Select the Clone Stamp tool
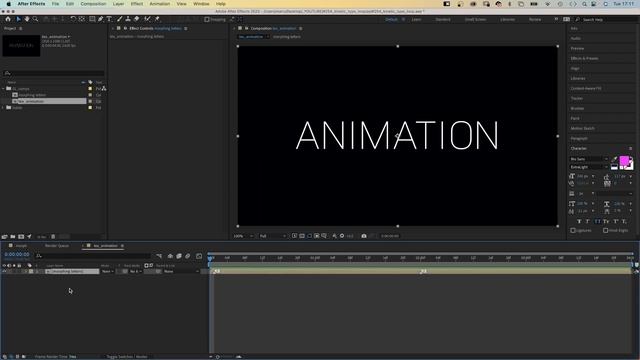The image size is (640, 360). 128,19
